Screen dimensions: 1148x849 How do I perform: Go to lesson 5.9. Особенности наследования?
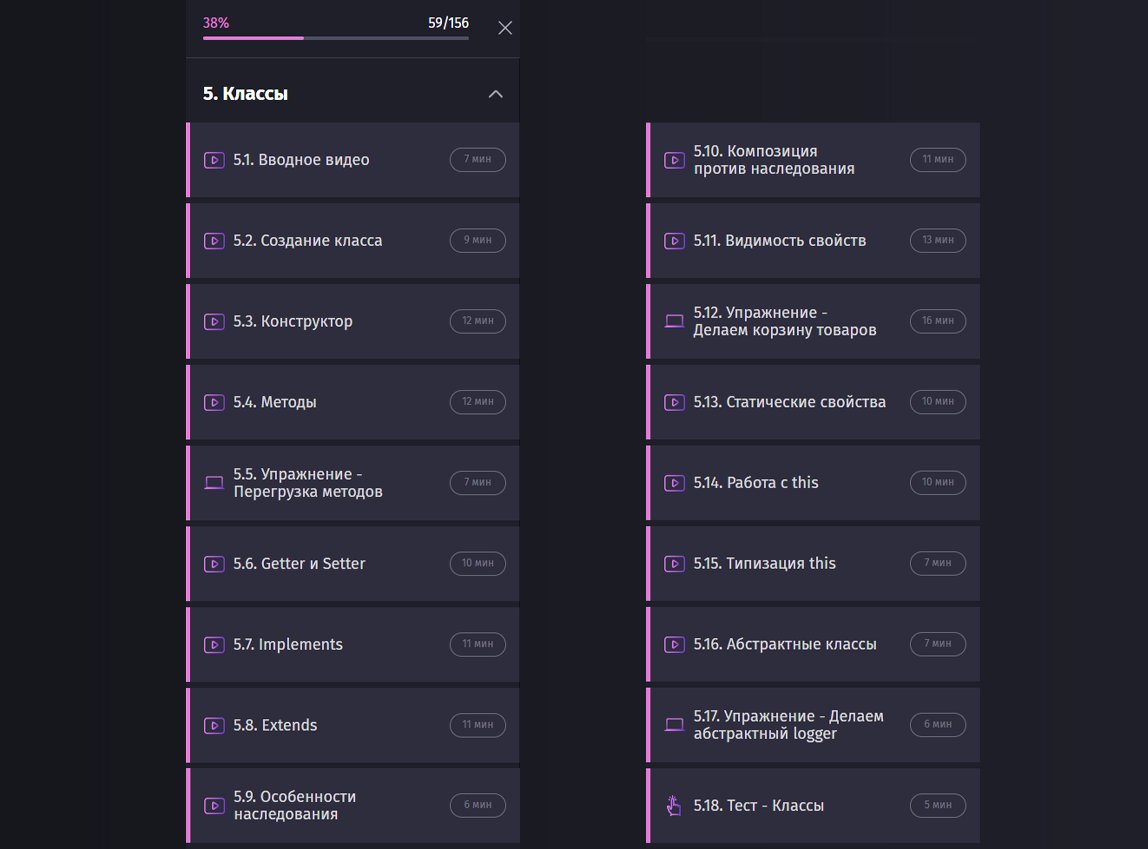[x=294, y=805]
